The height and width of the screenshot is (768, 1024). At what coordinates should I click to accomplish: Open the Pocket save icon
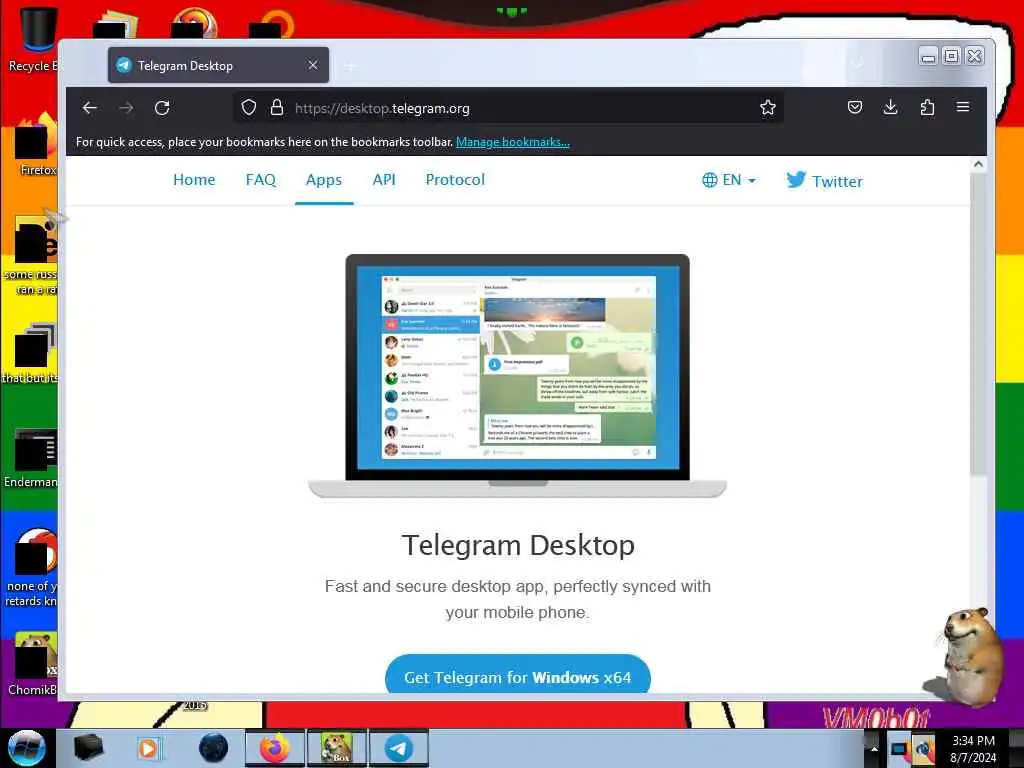pos(854,107)
